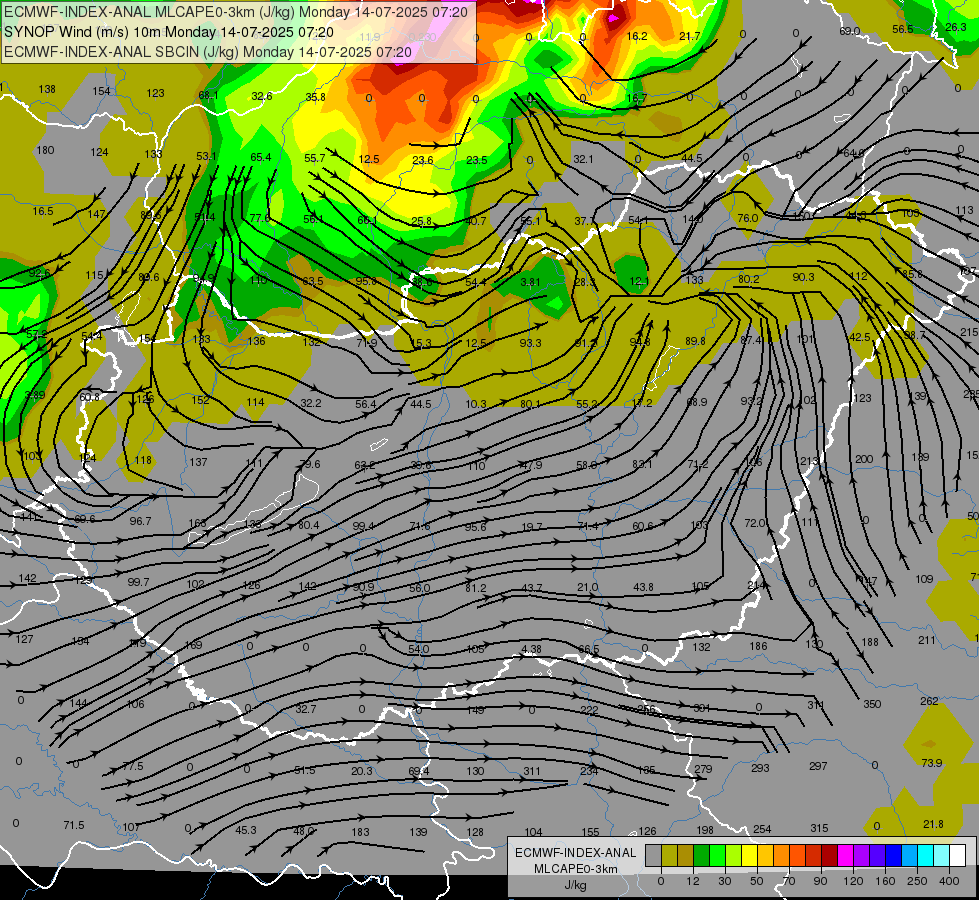The image size is (979, 900).
Task: Click the map value 73.9
Action: point(932,763)
